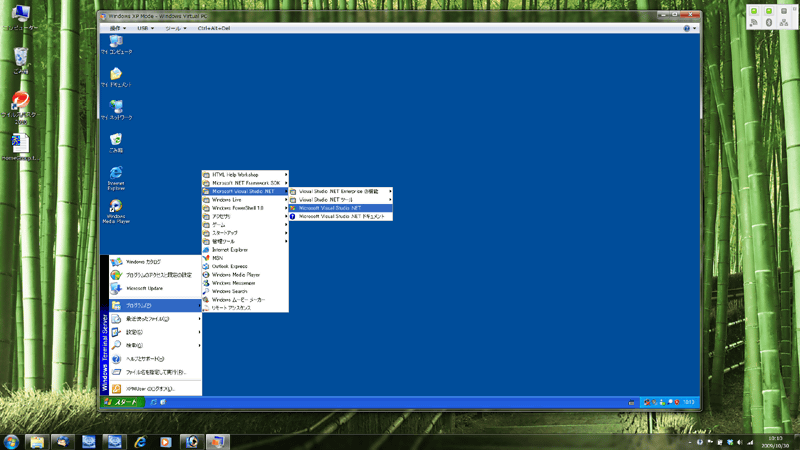This screenshot has width=800, height=450.
Task: Click the IE quick launch icon in XP taskbar
Action: pos(154,402)
